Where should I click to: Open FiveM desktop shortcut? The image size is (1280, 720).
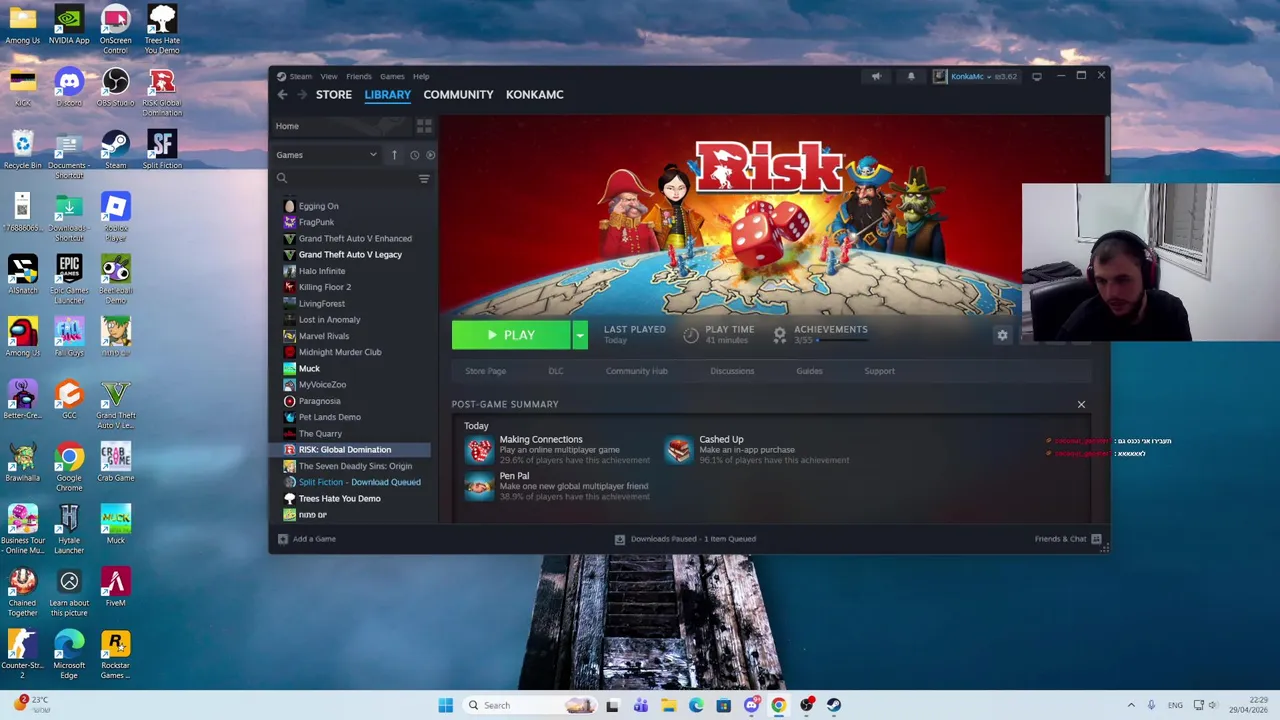(x=115, y=587)
